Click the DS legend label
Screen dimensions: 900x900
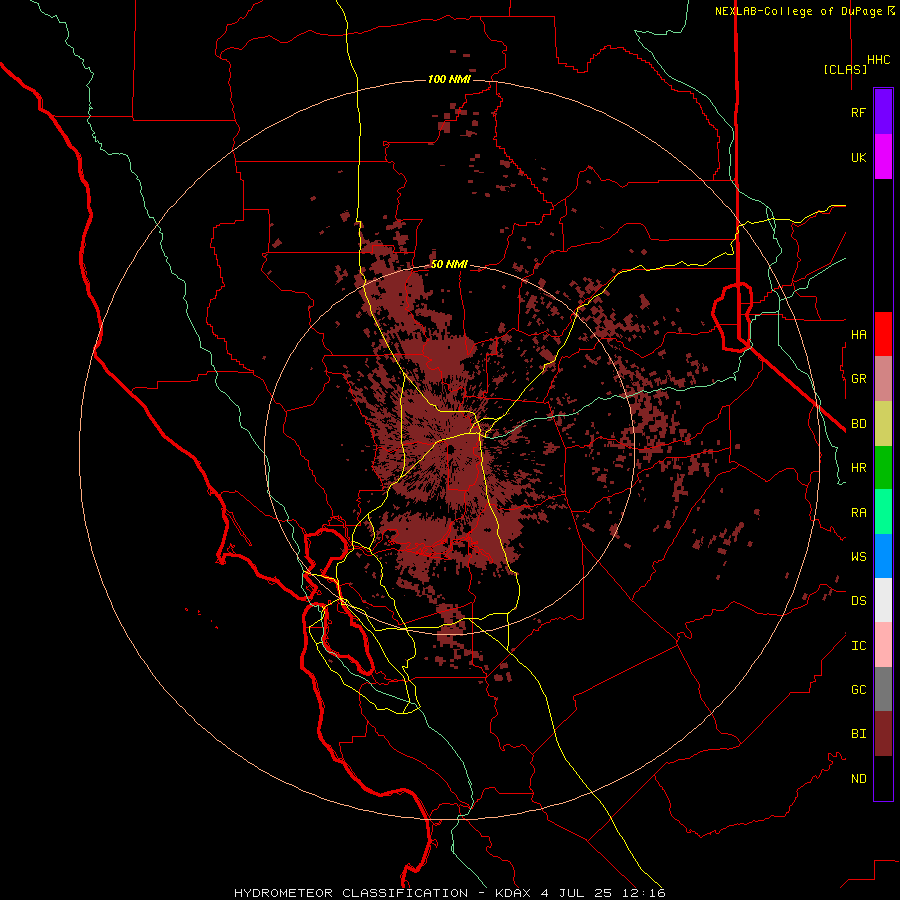click(858, 601)
